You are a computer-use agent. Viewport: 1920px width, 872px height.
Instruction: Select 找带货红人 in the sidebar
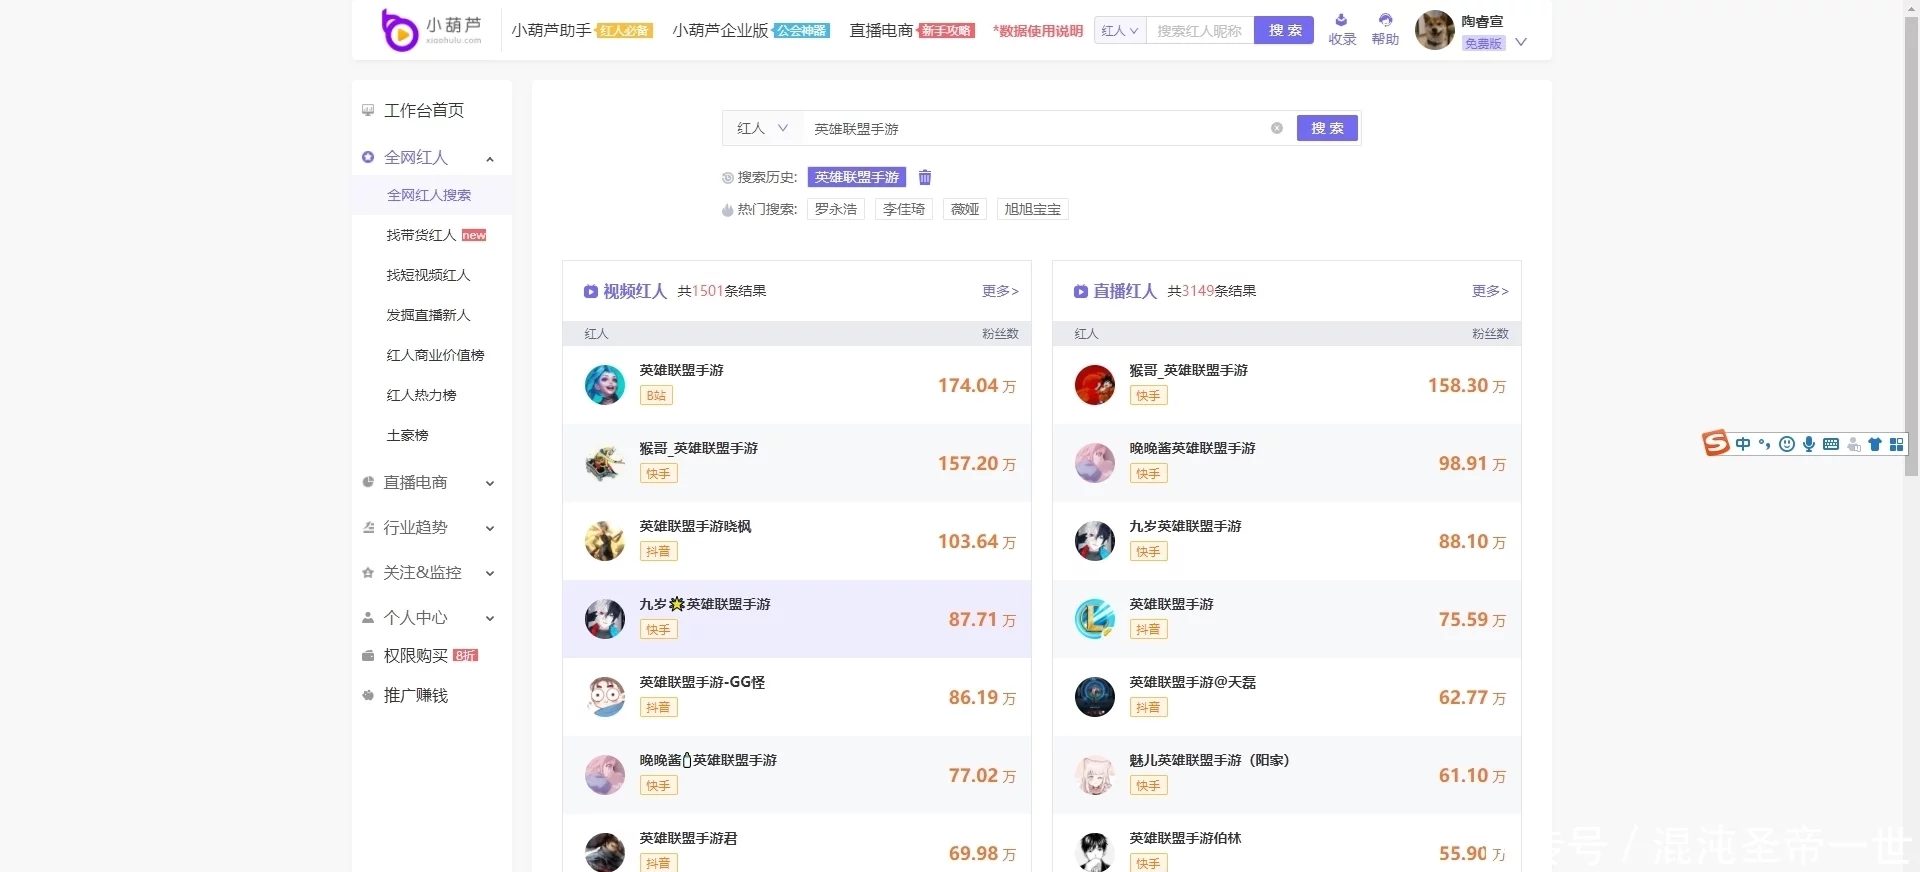pos(421,235)
